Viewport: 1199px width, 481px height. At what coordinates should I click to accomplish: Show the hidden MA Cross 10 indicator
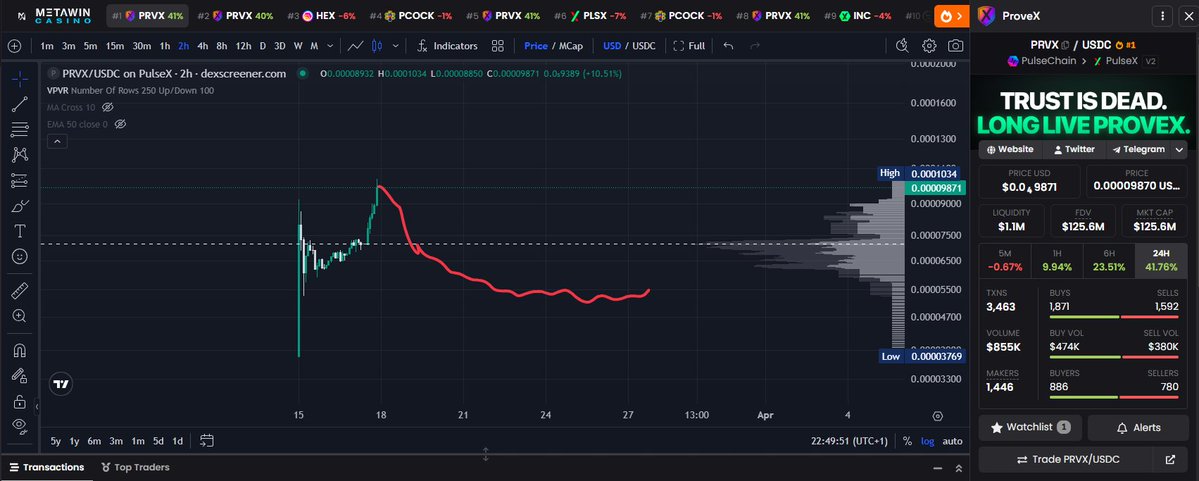(x=108, y=107)
